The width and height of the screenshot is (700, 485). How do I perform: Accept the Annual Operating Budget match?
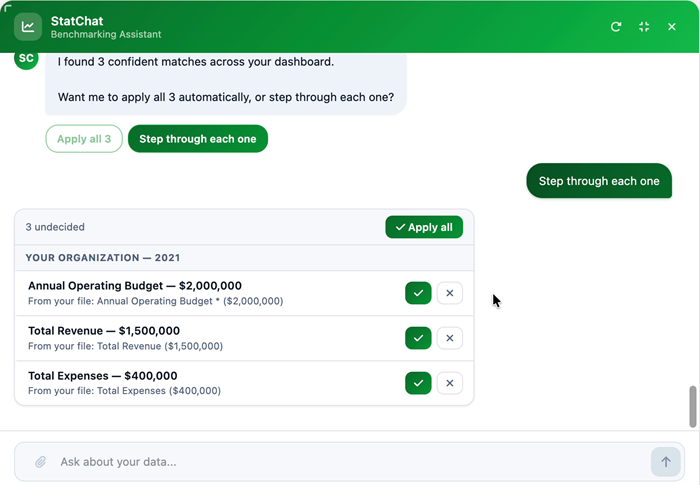[x=418, y=293]
